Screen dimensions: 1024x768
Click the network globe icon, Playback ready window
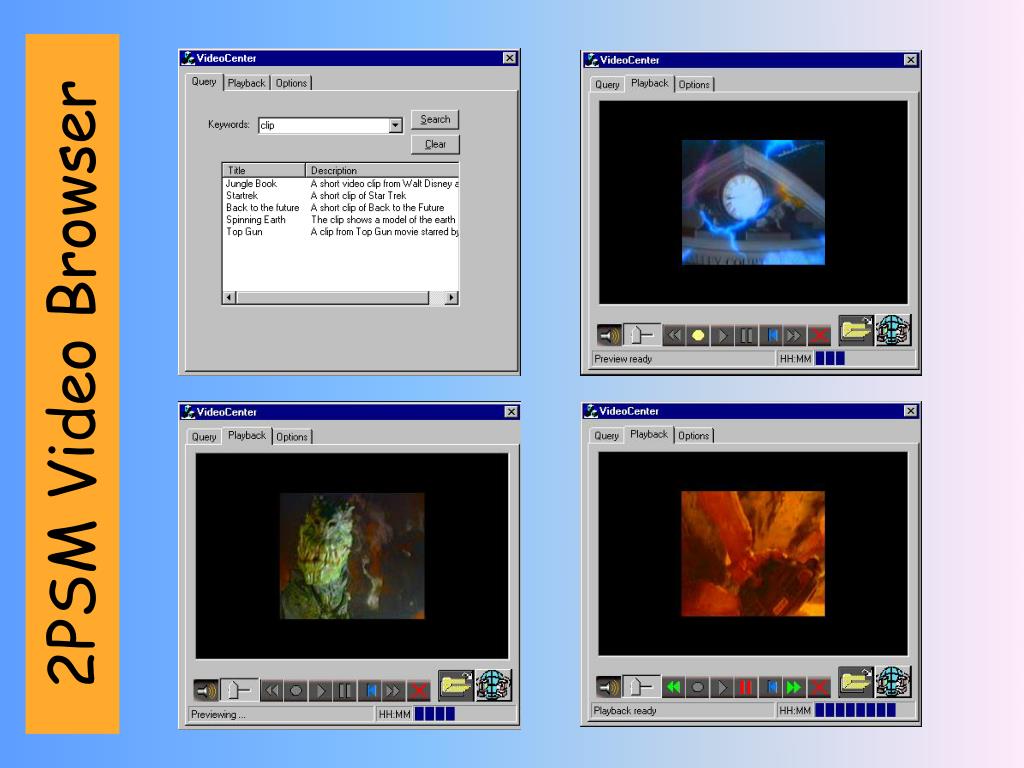click(893, 682)
